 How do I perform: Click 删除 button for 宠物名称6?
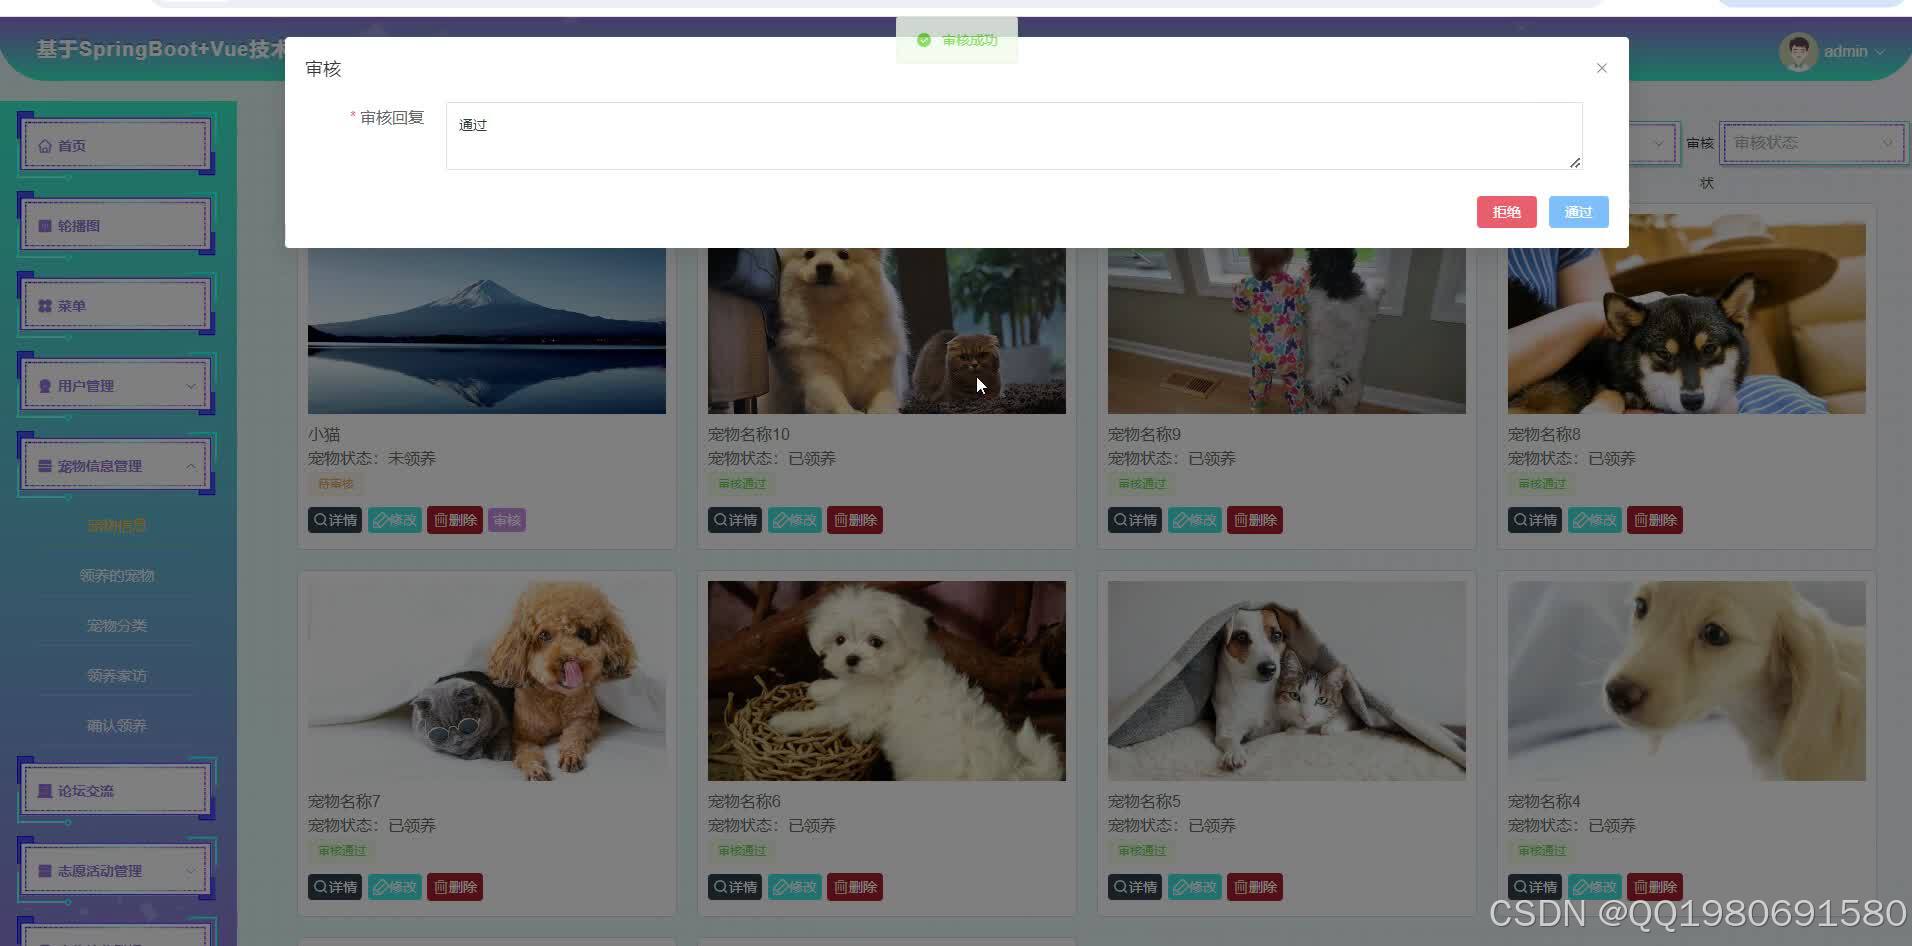pyautogui.click(x=855, y=887)
